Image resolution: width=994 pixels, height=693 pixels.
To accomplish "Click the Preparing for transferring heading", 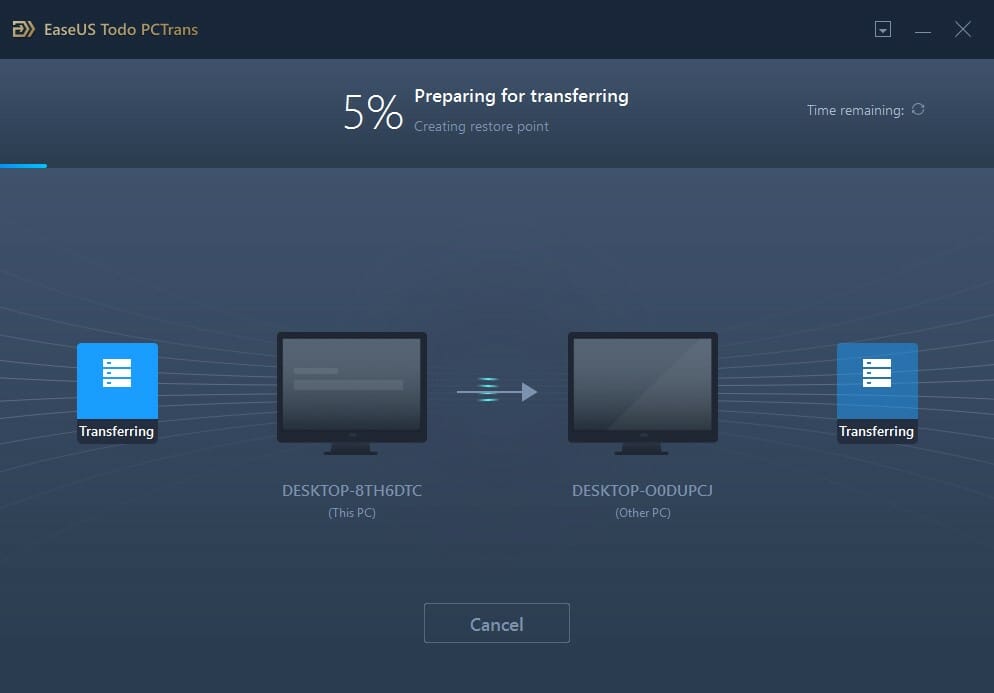I will click(x=521, y=96).
